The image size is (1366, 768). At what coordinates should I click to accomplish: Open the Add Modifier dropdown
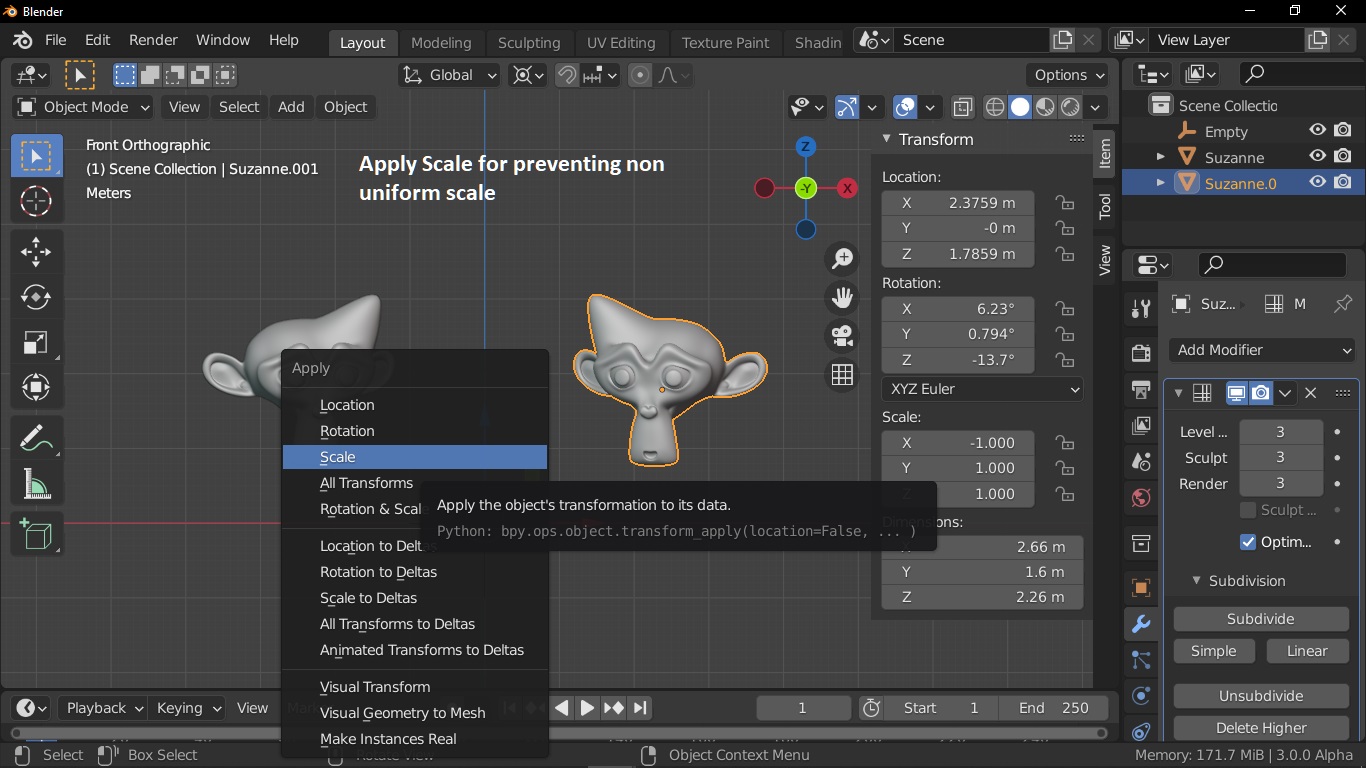click(1264, 350)
